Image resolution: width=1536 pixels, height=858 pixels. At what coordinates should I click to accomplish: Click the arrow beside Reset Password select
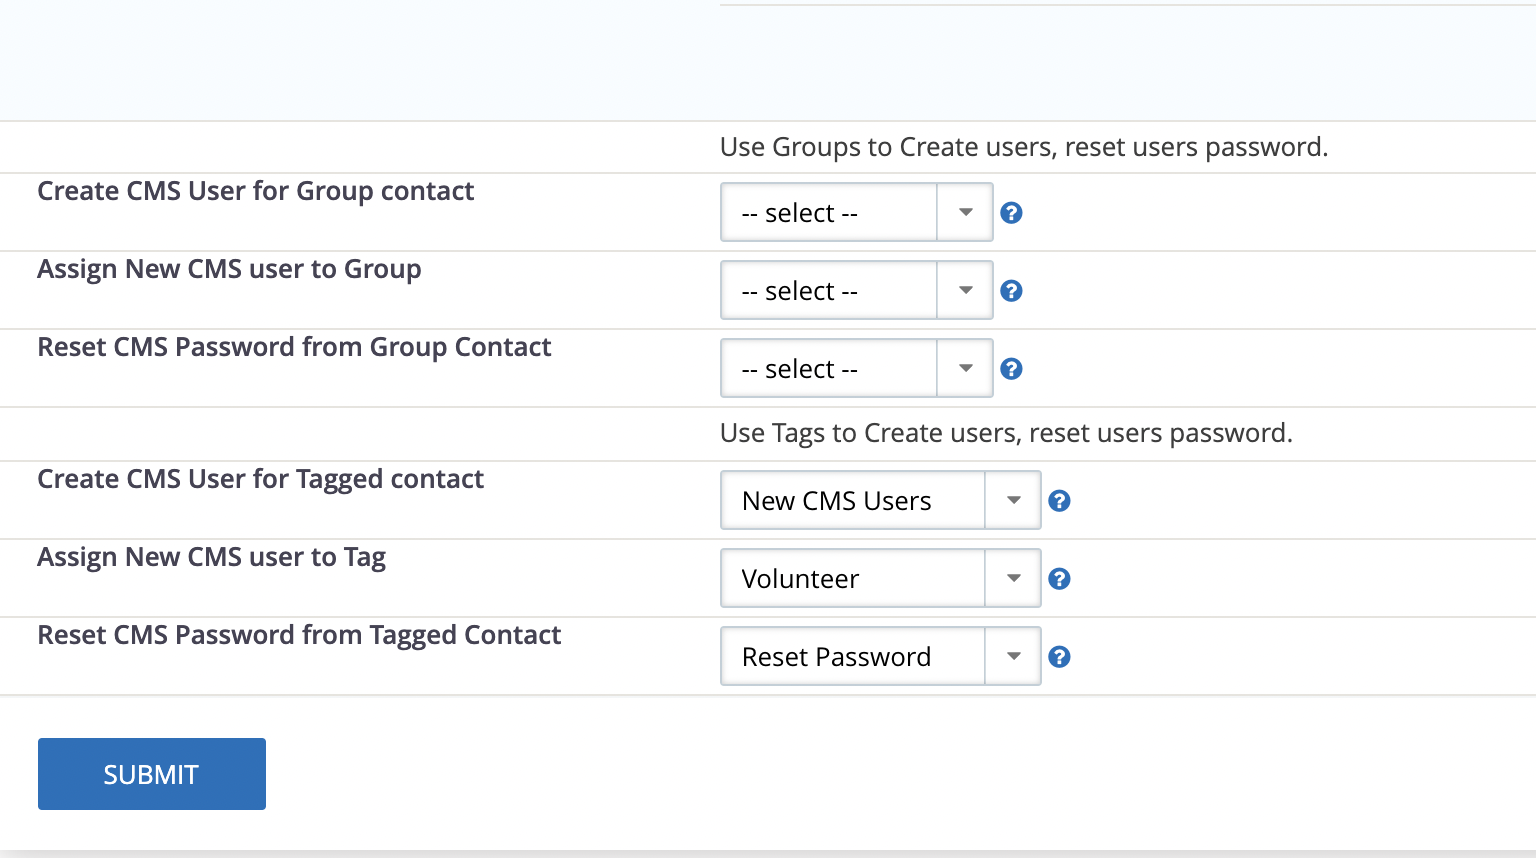pyautogui.click(x=1012, y=656)
